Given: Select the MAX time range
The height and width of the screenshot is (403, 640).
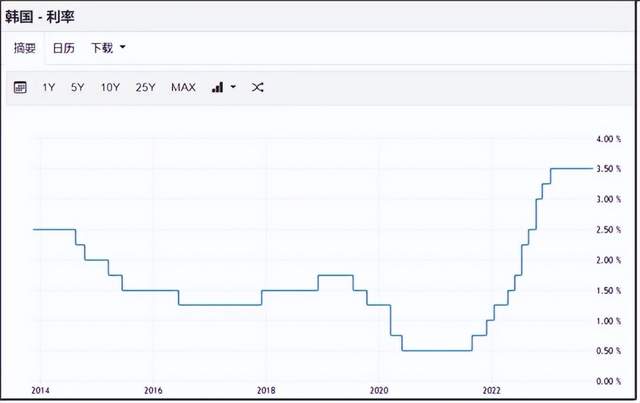Looking at the screenshot, I should [x=183, y=87].
